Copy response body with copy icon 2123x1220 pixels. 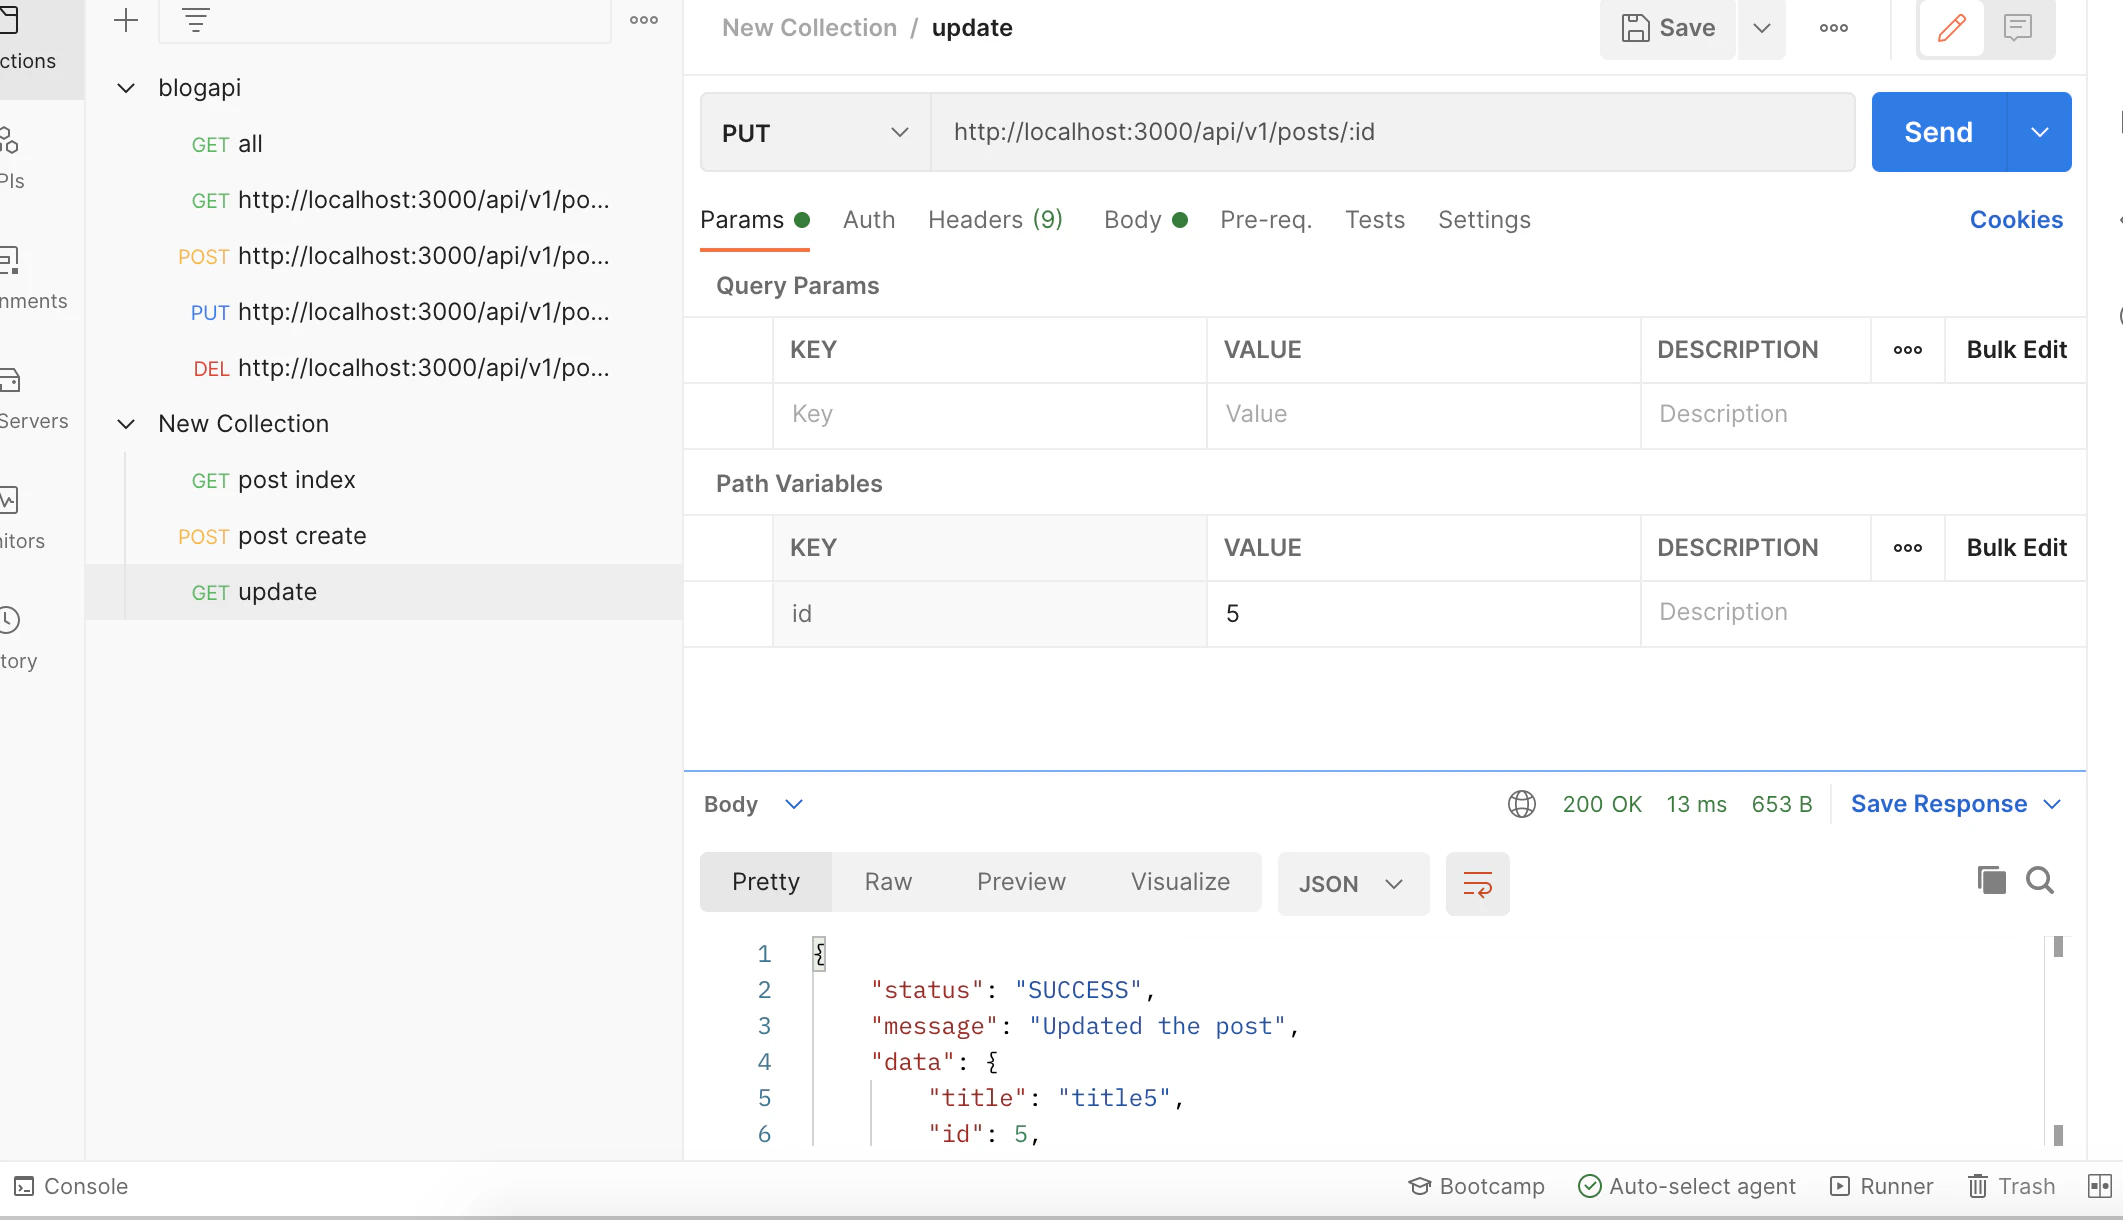pos(1992,880)
